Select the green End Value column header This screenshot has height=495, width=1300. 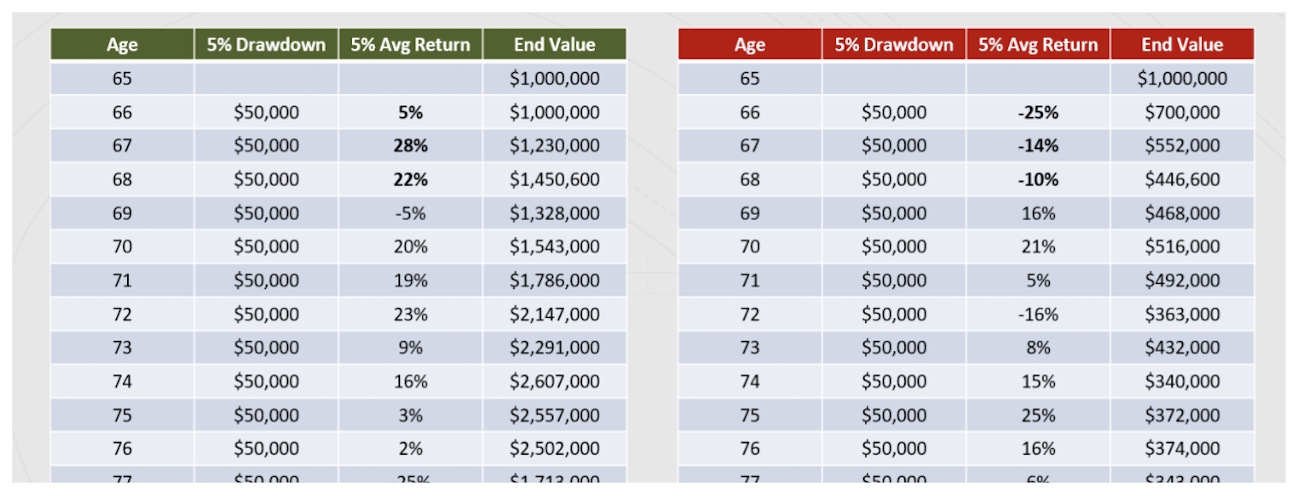(554, 44)
